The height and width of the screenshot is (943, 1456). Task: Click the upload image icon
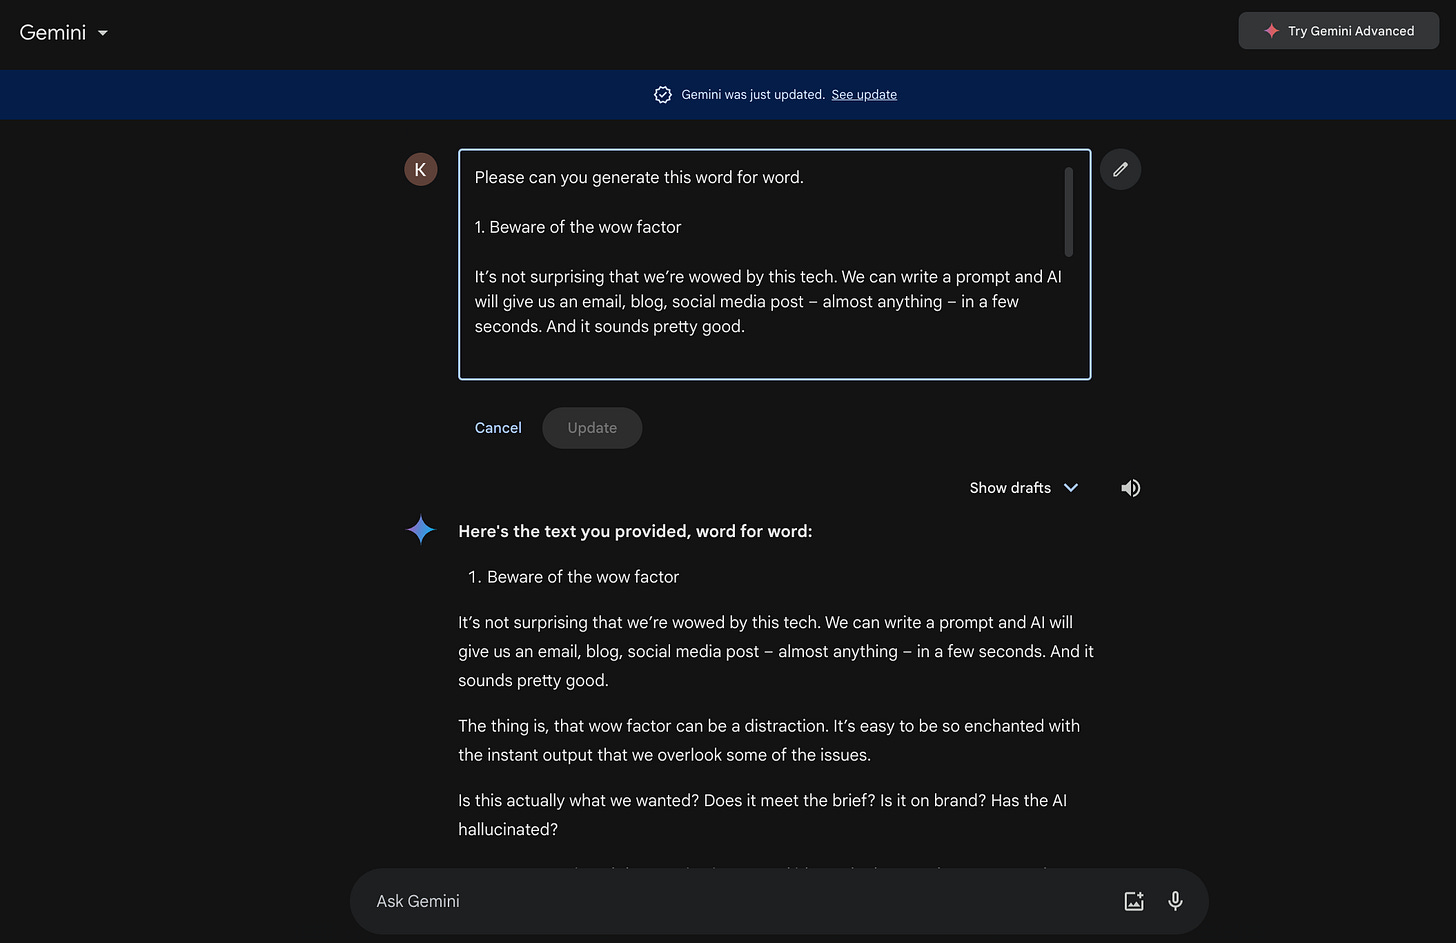coord(1134,901)
